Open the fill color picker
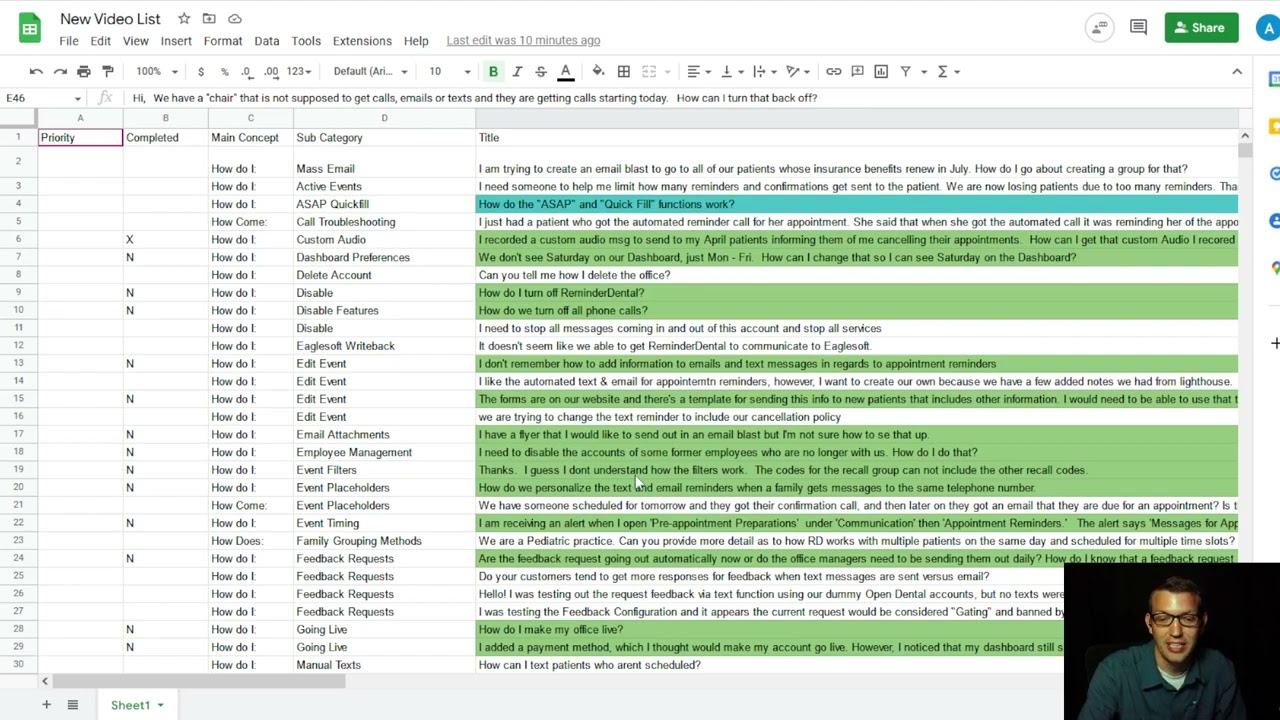Screen dimensions: 1280x720 pyautogui.click(x=598, y=71)
